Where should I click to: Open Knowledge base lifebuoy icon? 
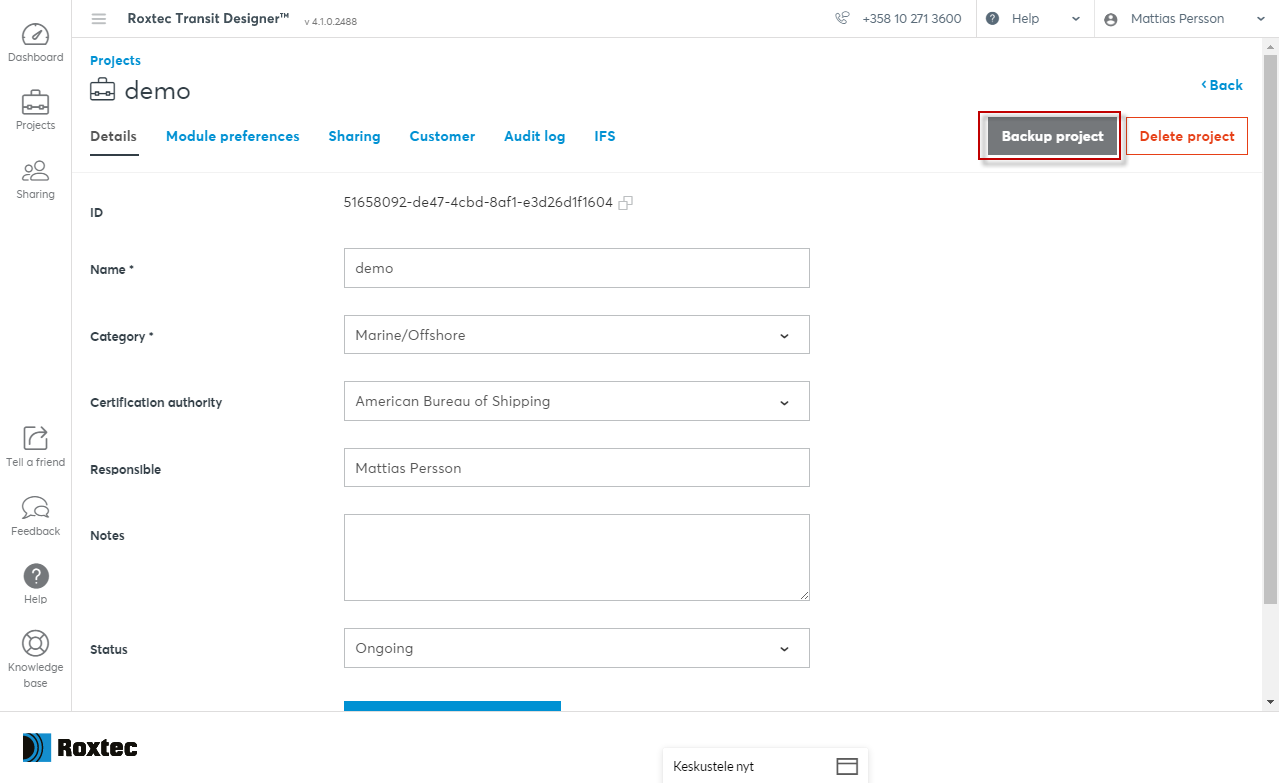pos(35,643)
